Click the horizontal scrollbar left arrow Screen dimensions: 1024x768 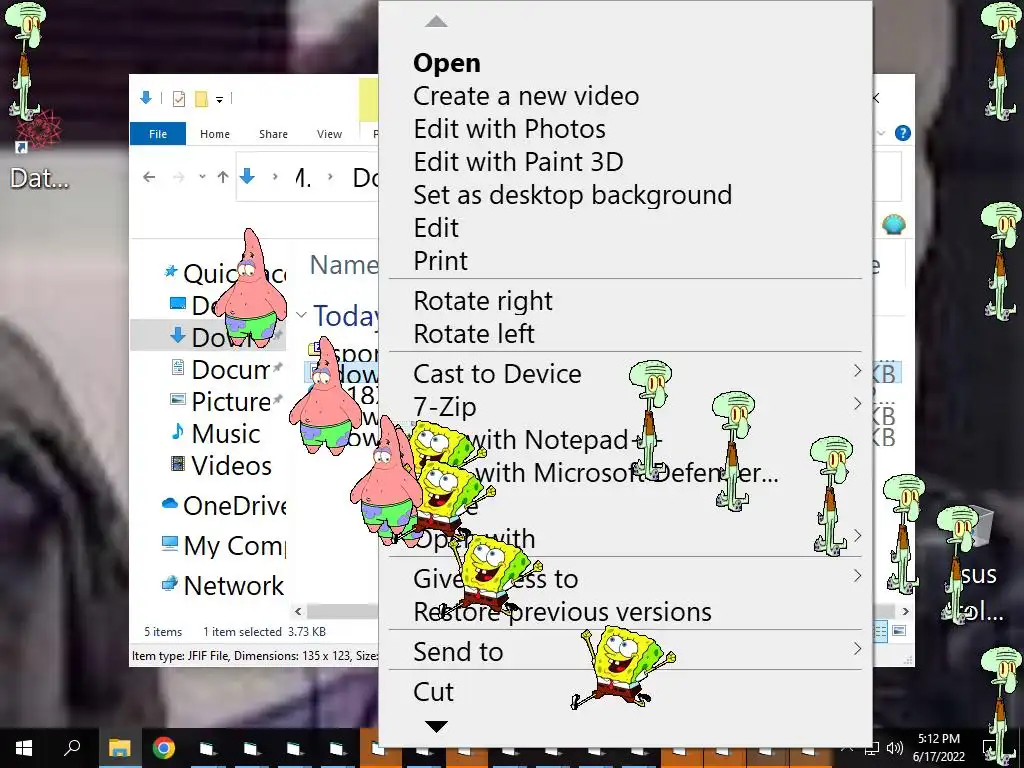(x=298, y=612)
